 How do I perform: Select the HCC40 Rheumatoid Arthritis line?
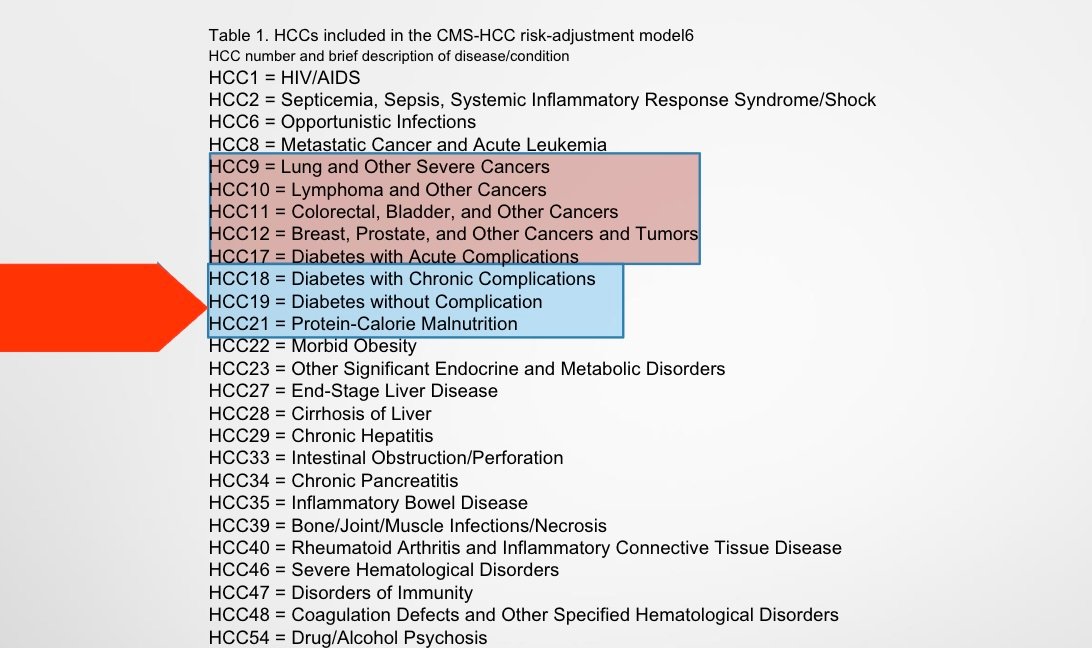[525, 548]
